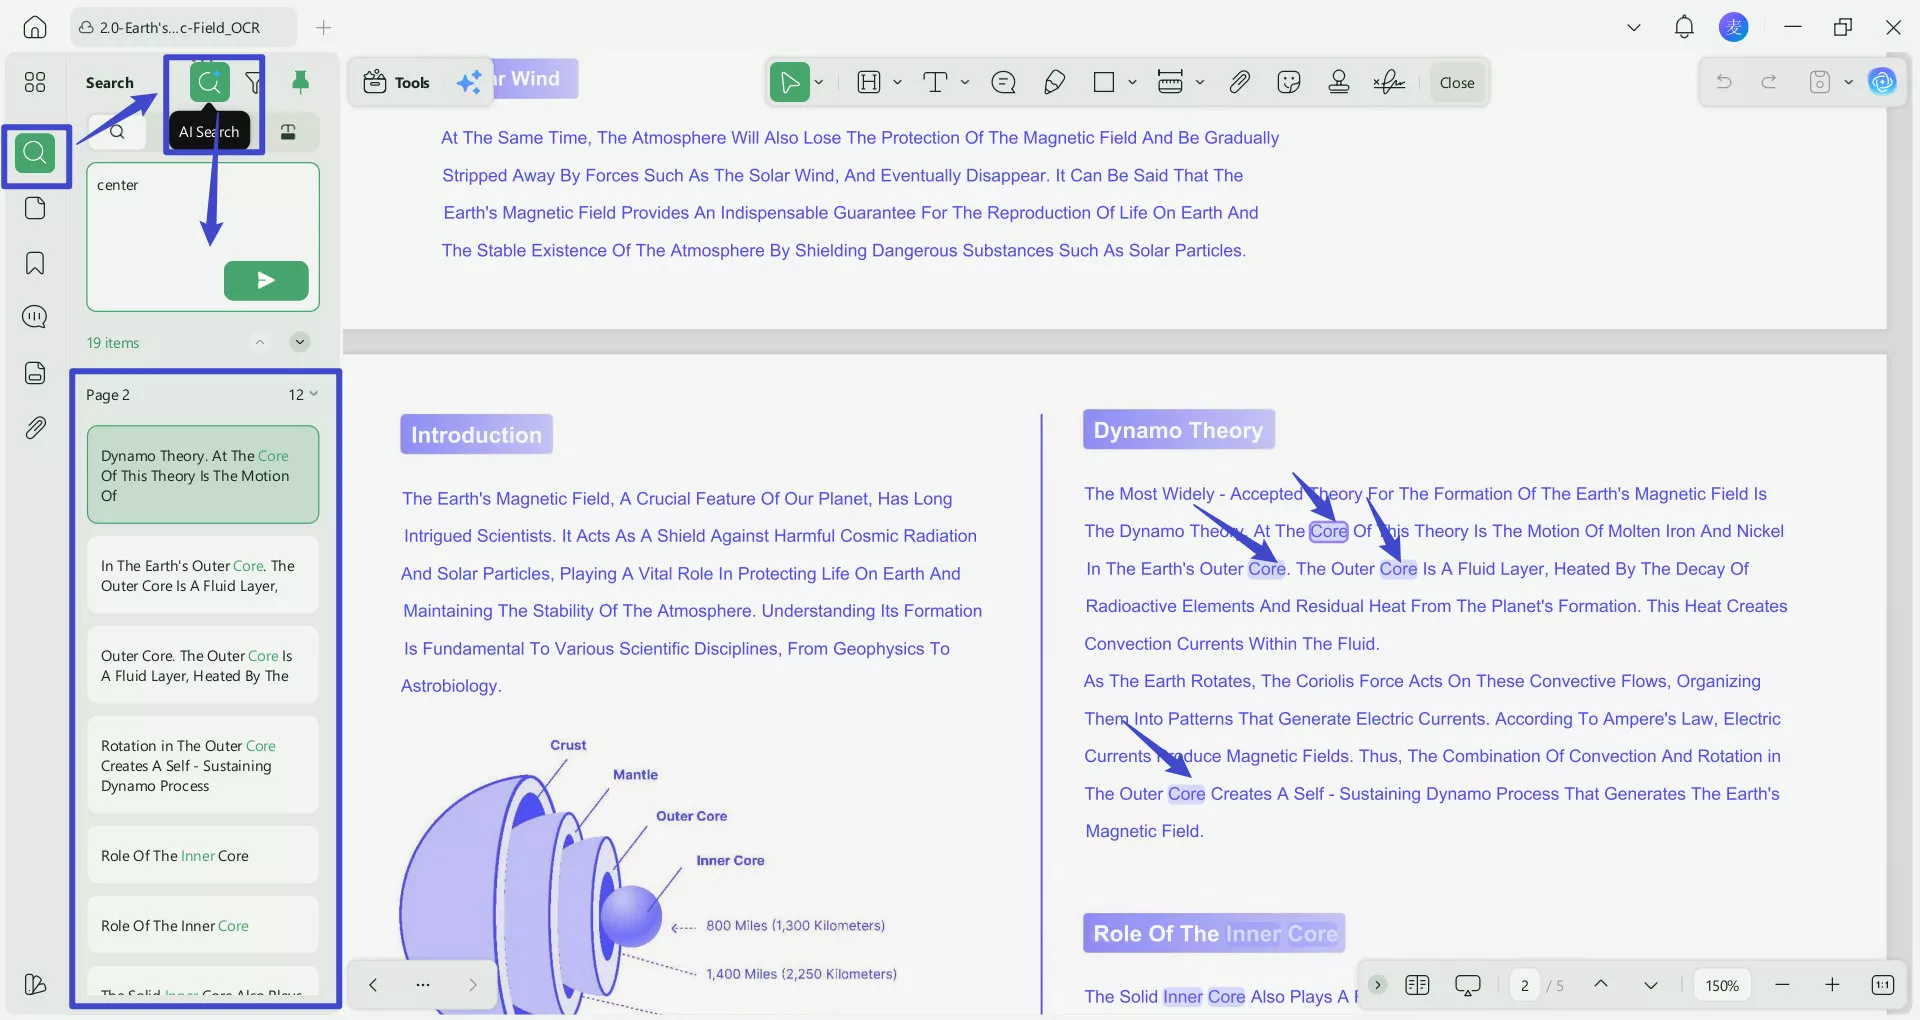The height and width of the screenshot is (1020, 1920).
Task: Select the Text annotation tool
Action: (937, 82)
